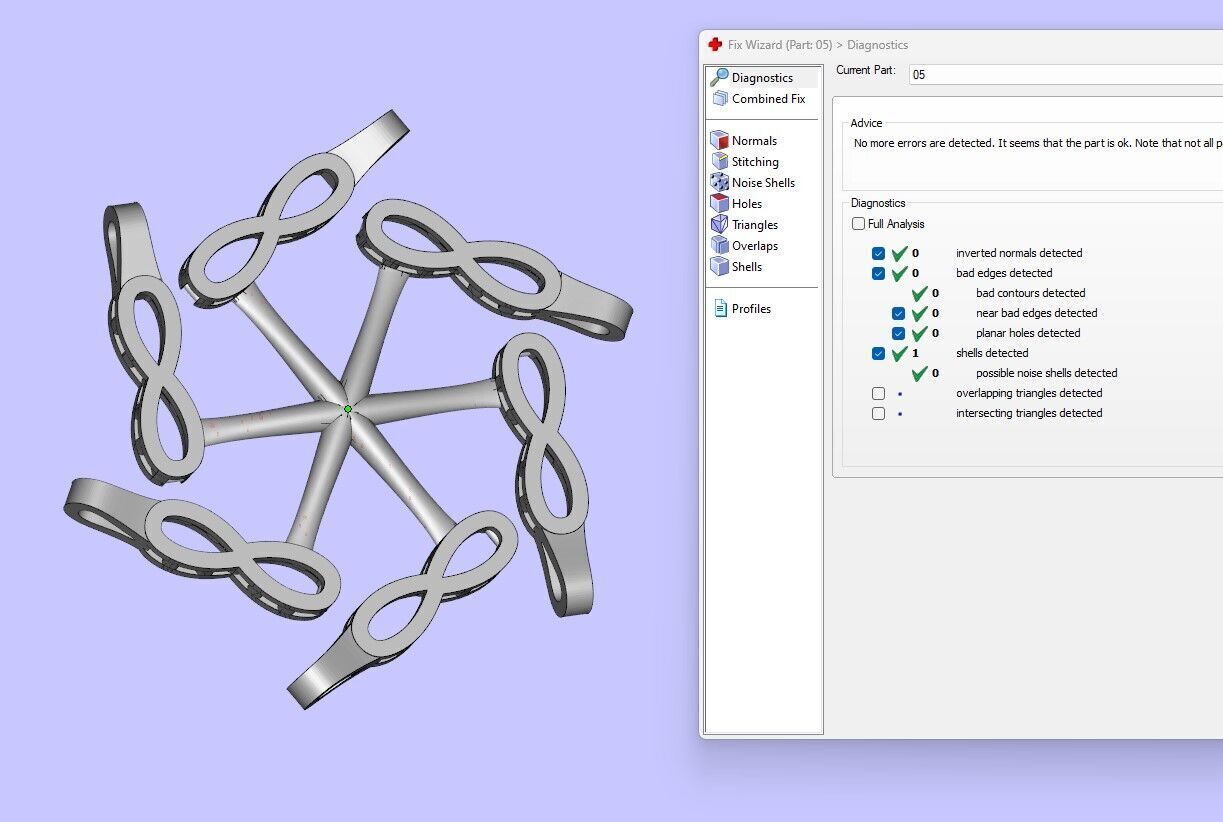Click green checkmark next to bad contours
Viewport: 1223px width, 822px height.
point(919,293)
